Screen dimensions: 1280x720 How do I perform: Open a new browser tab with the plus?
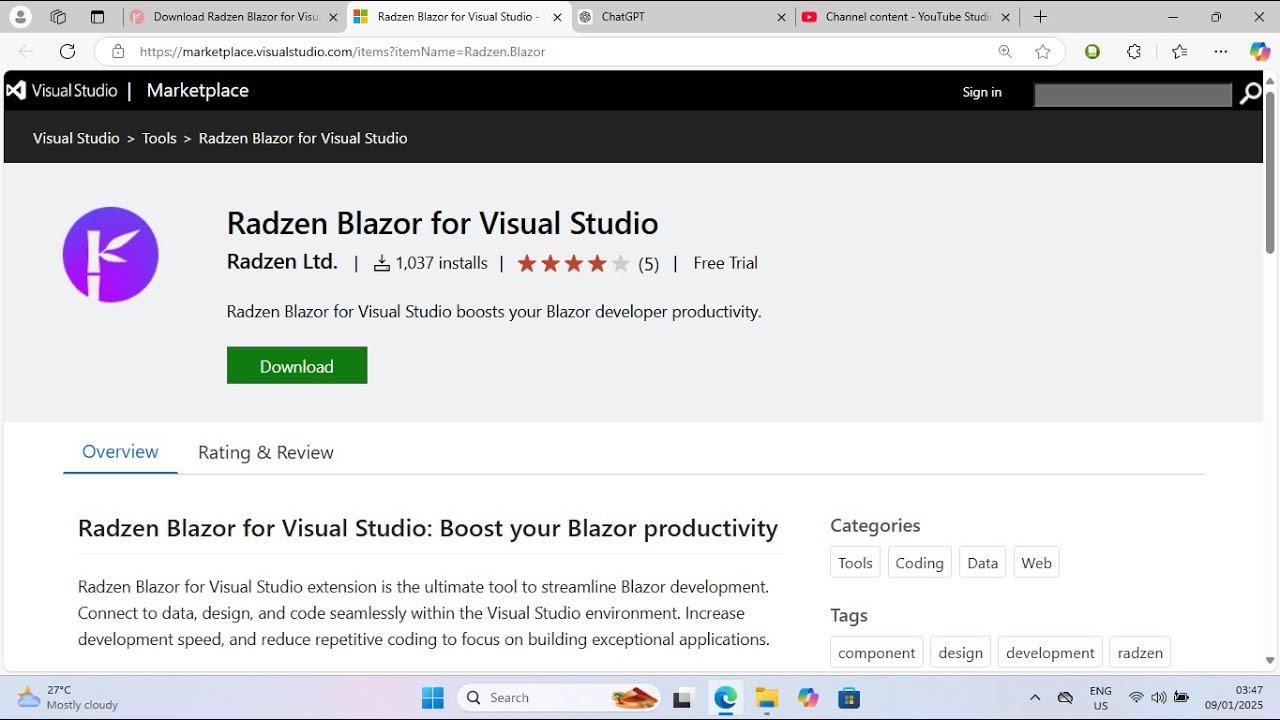click(x=1040, y=17)
